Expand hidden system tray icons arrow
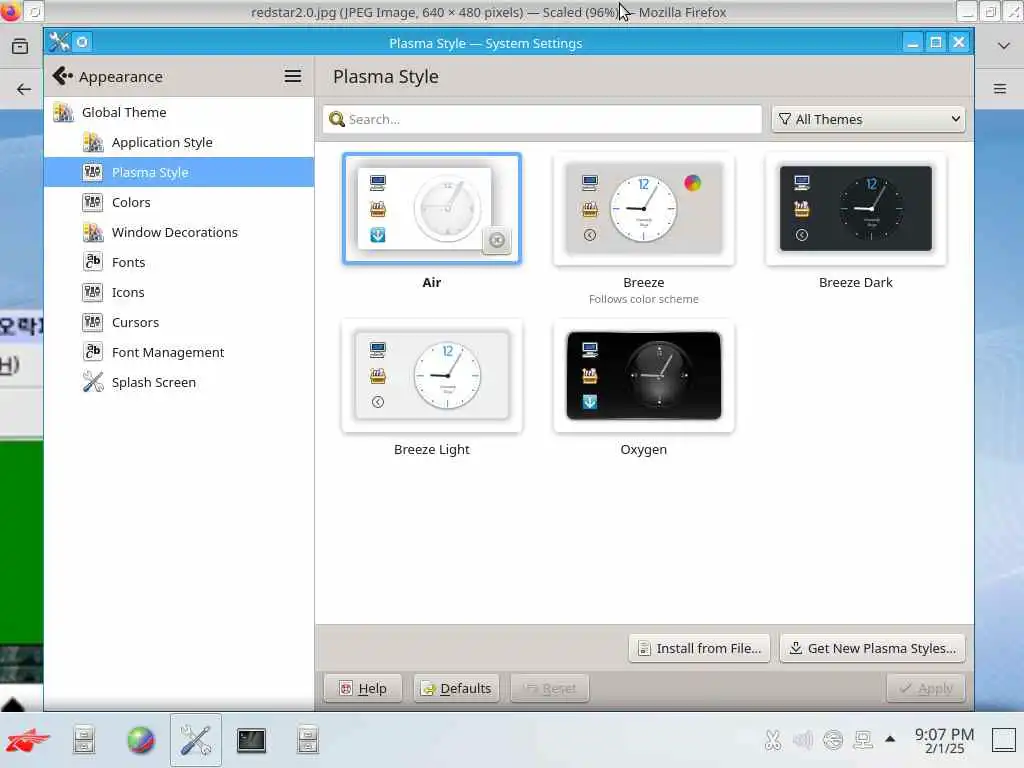This screenshot has width=1024, height=768. point(889,739)
